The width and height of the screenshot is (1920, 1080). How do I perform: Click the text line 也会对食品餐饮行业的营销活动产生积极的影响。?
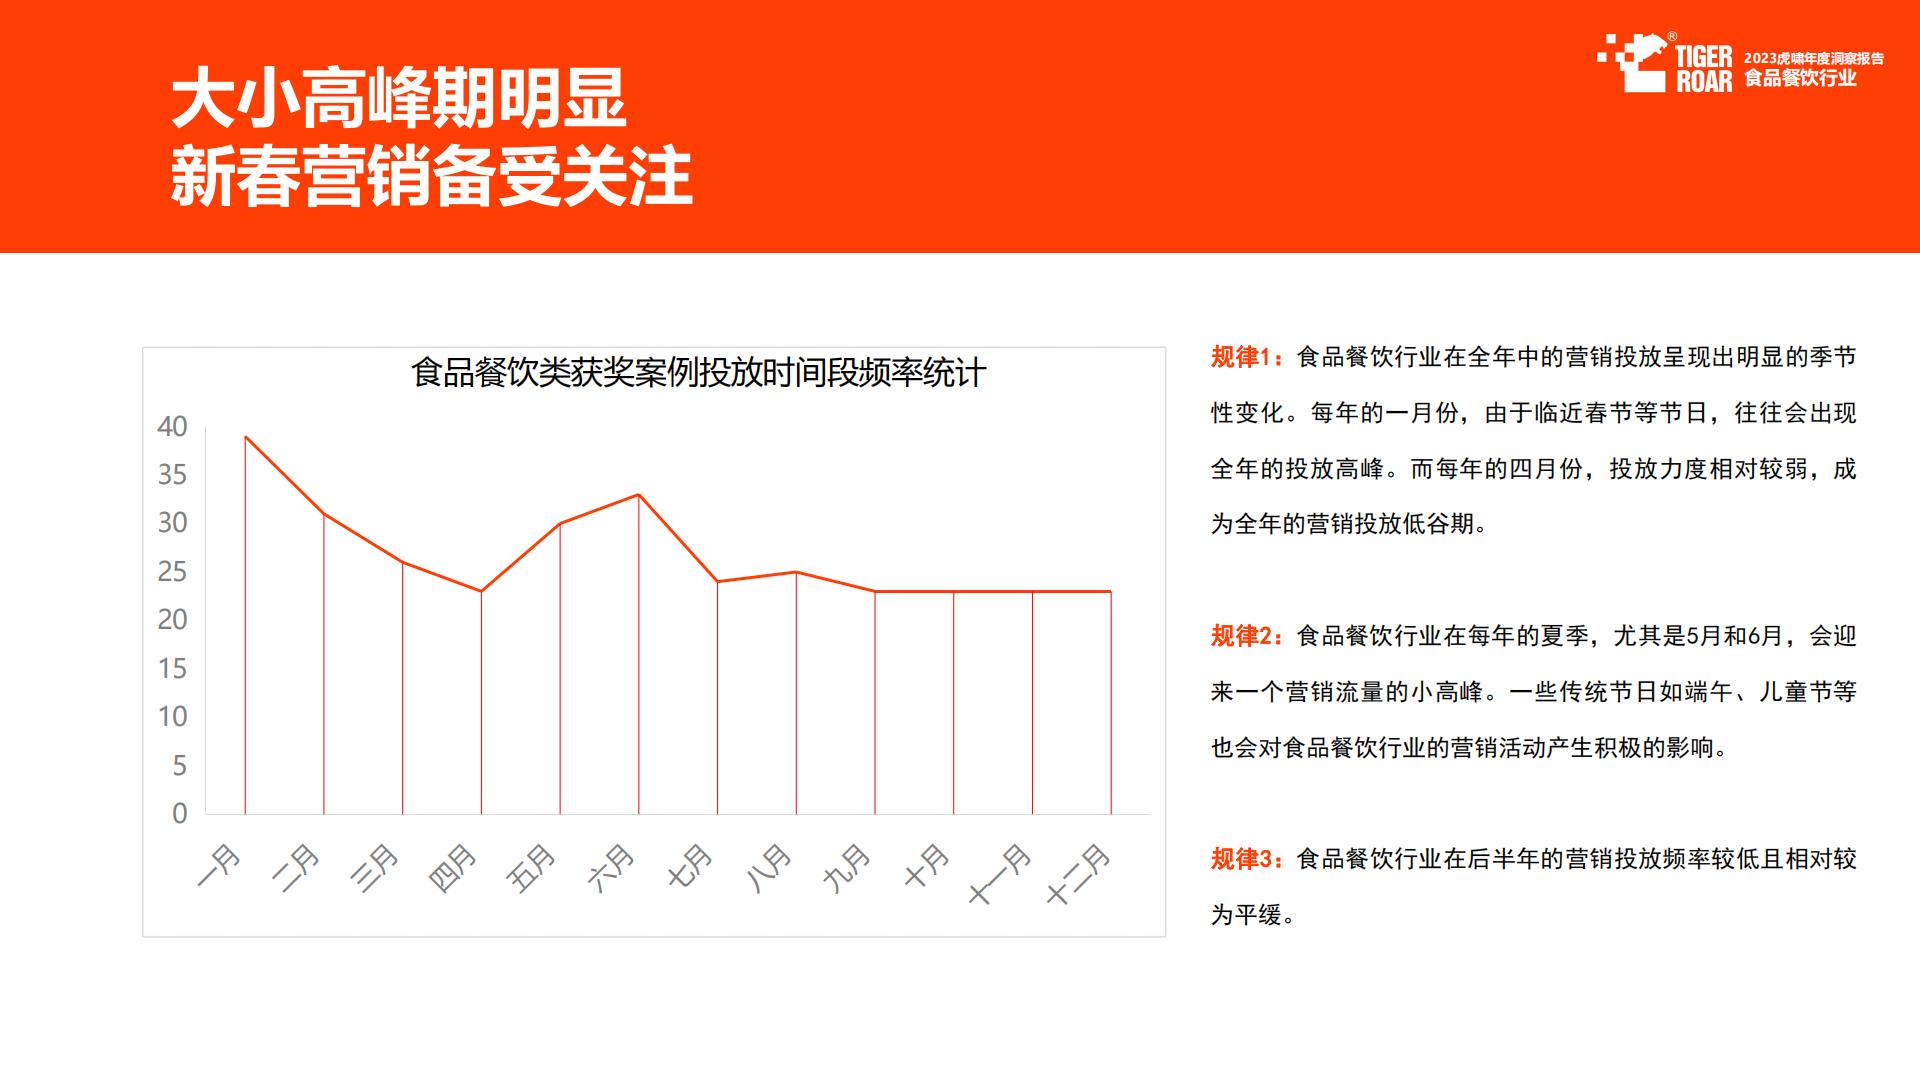tap(1470, 748)
